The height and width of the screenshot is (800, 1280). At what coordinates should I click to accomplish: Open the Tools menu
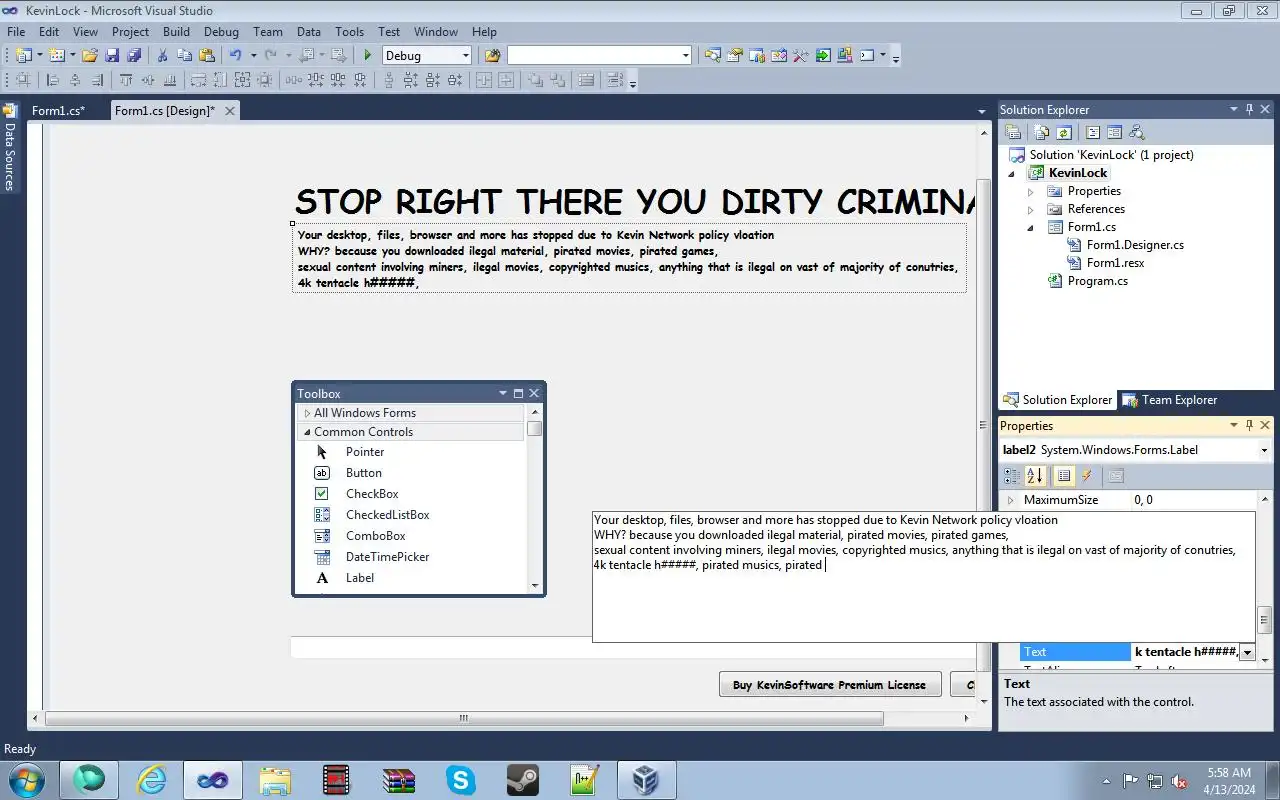pos(349,31)
